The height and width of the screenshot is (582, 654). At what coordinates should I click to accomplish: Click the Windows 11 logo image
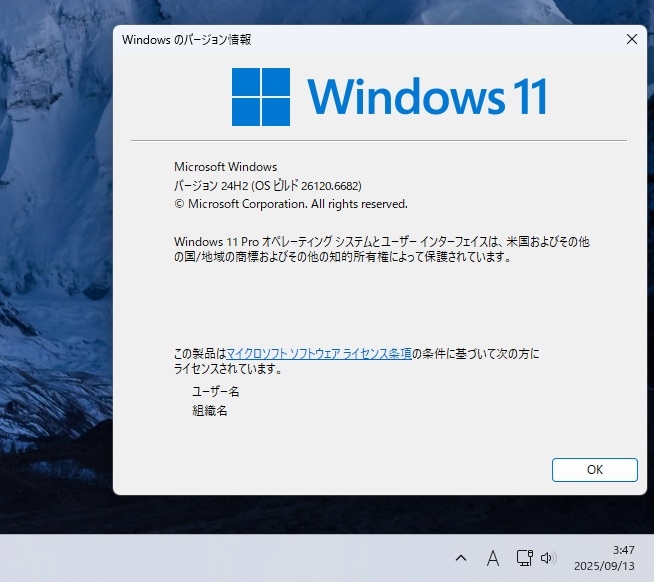click(389, 97)
